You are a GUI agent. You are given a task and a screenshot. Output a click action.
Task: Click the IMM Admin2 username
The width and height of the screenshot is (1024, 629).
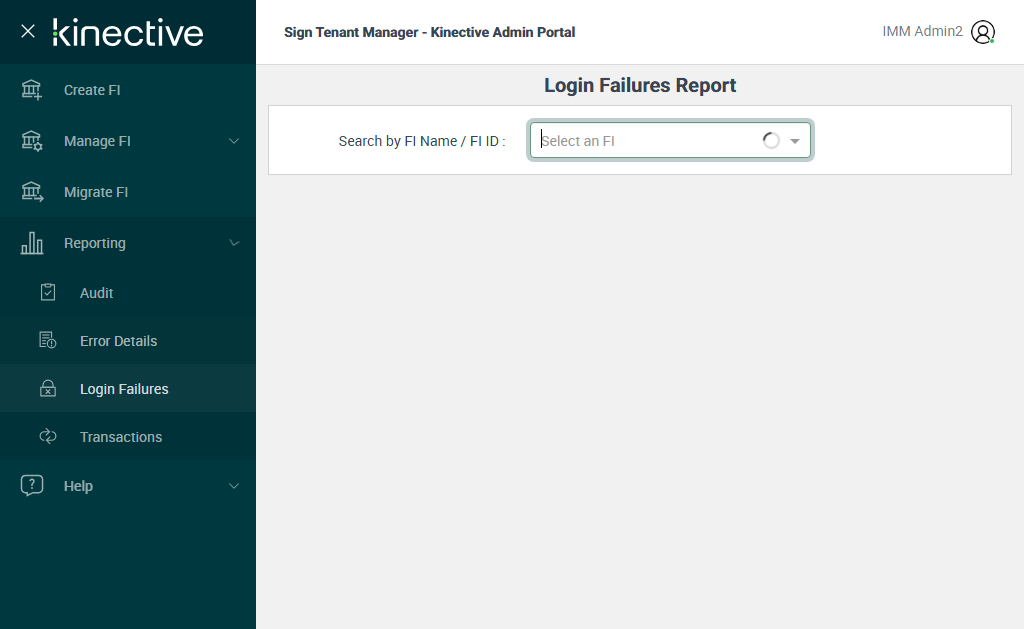pyautogui.click(x=922, y=32)
